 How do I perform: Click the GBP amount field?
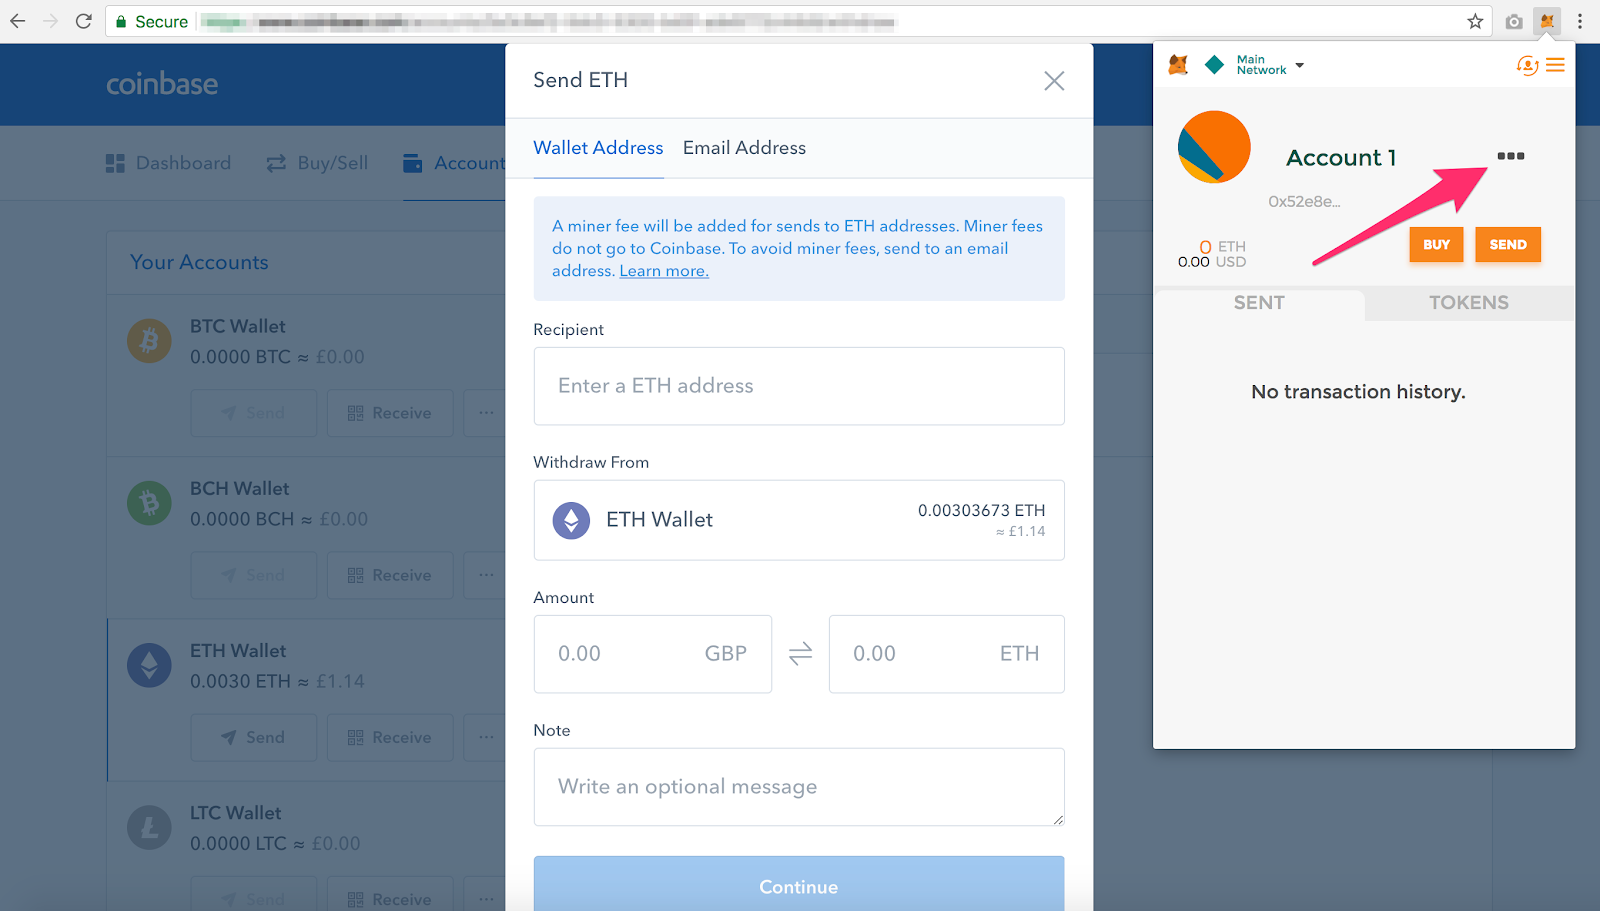[x=653, y=654]
